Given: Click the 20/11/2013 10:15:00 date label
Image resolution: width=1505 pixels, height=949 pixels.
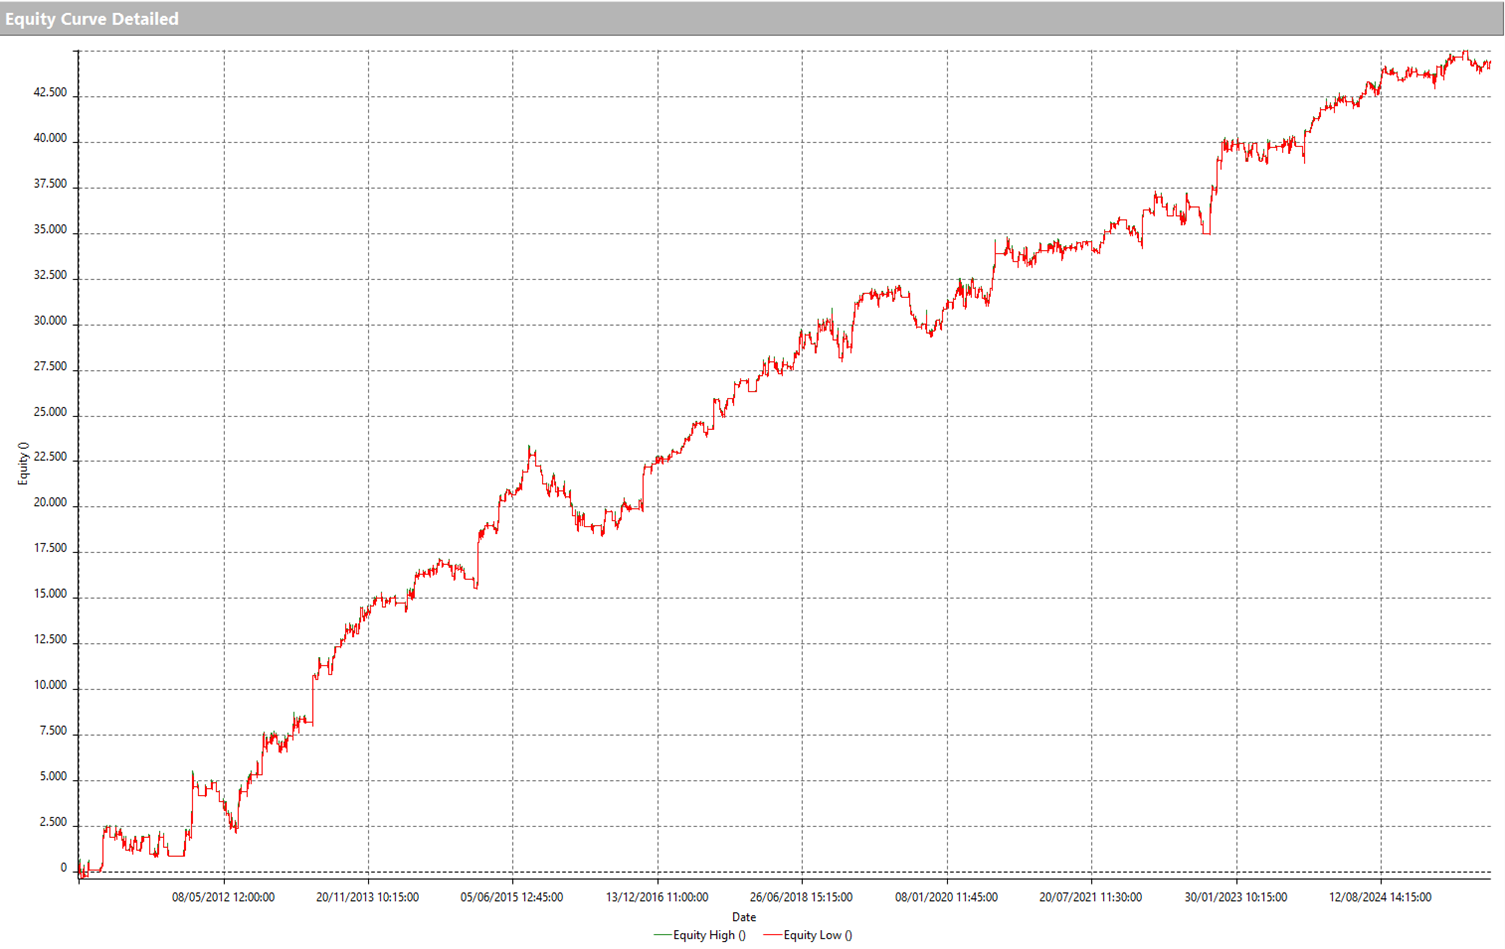Looking at the screenshot, I should 367,897.
